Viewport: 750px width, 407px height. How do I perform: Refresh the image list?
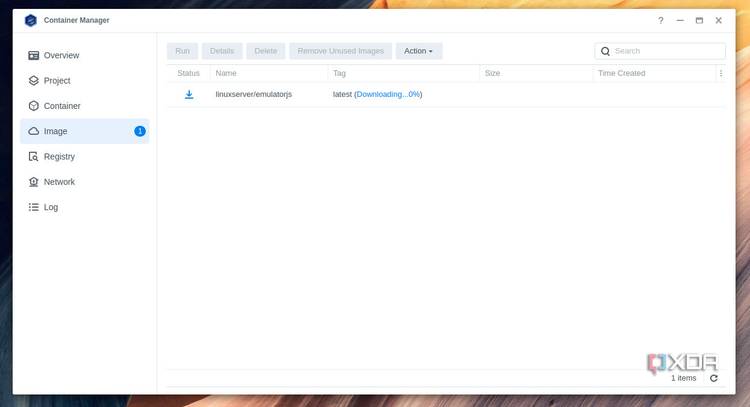pyautogui.click(x=714, y=378)
